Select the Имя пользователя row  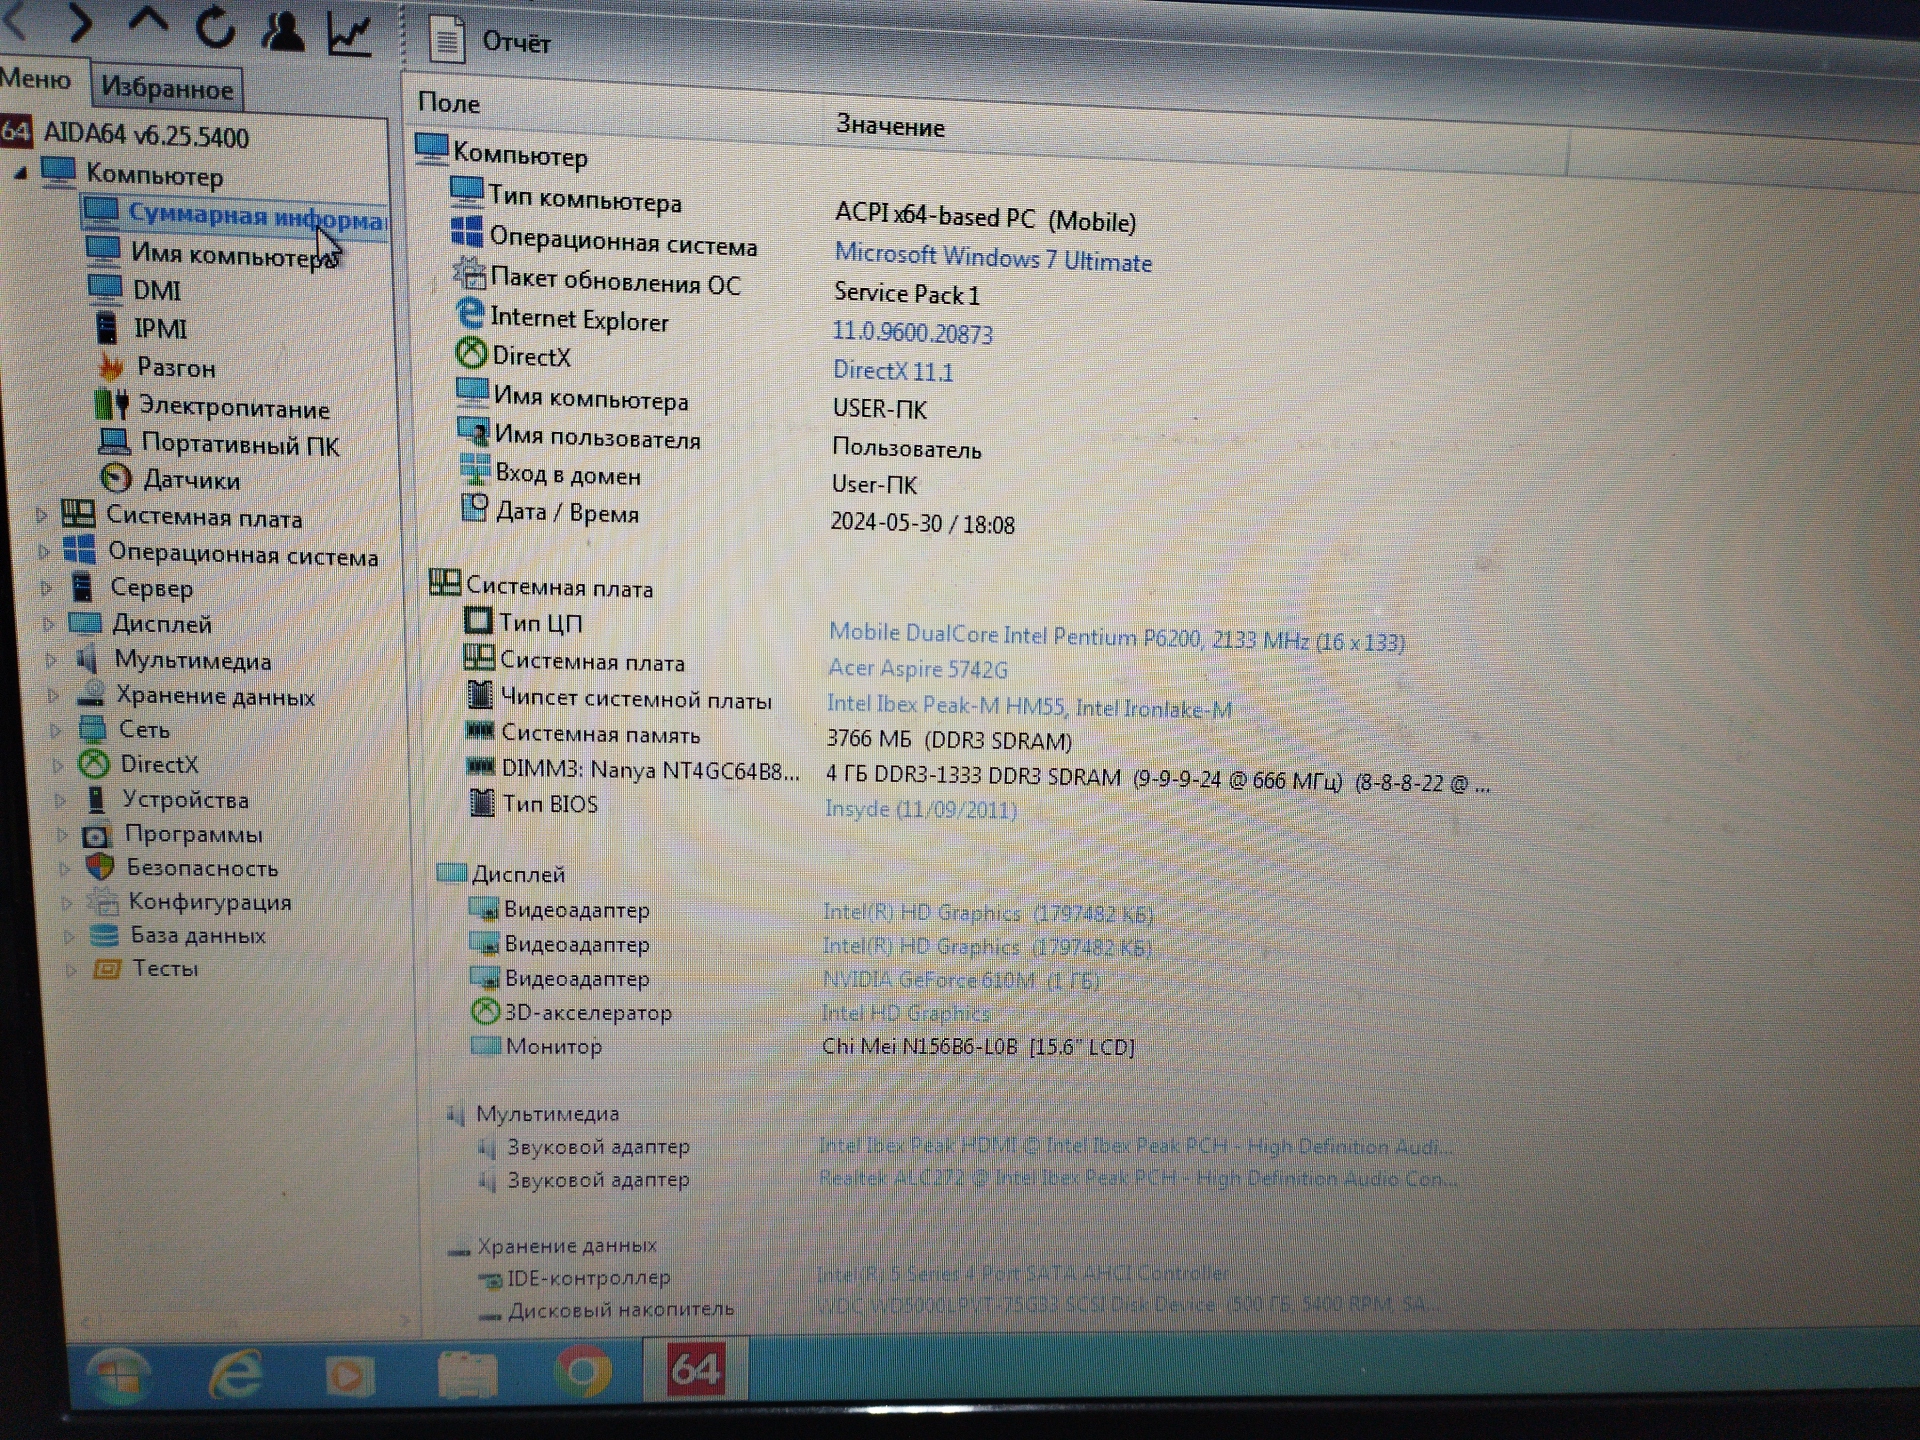(718, 442)
